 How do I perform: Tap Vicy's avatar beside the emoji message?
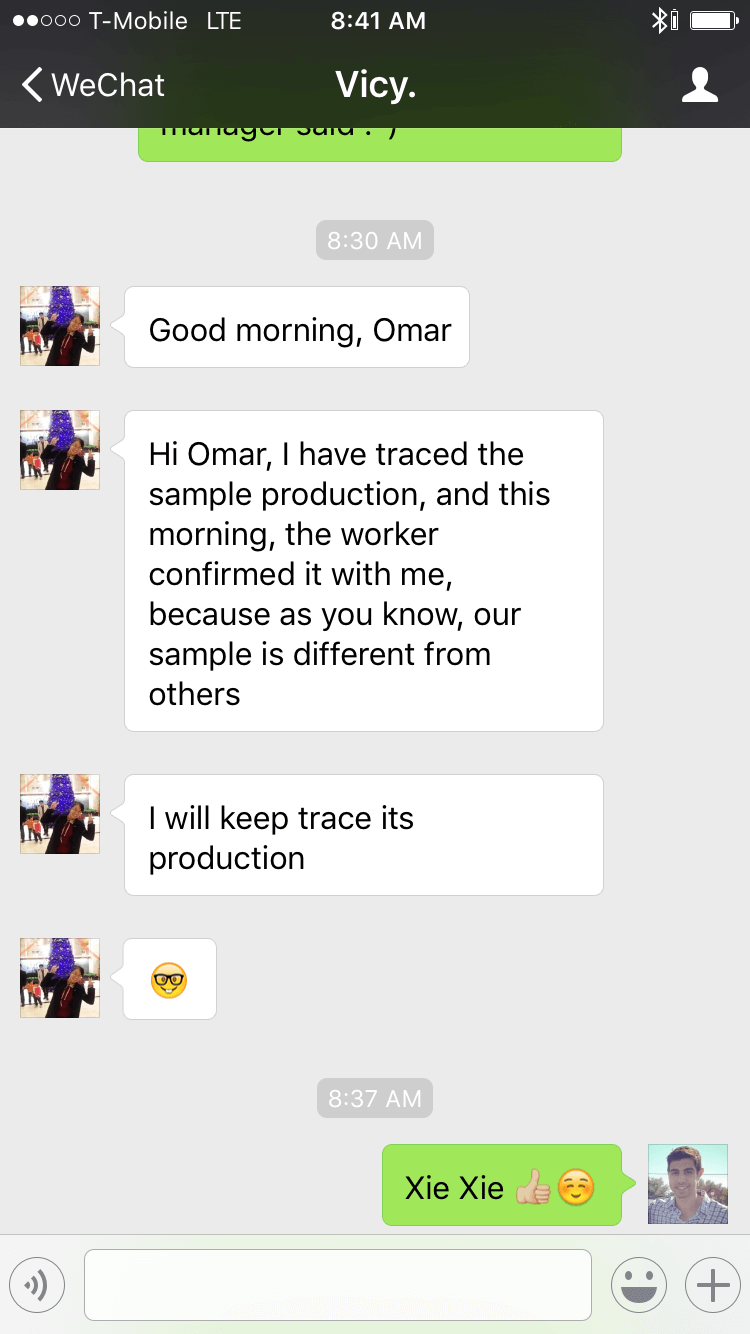click(60, 978)
